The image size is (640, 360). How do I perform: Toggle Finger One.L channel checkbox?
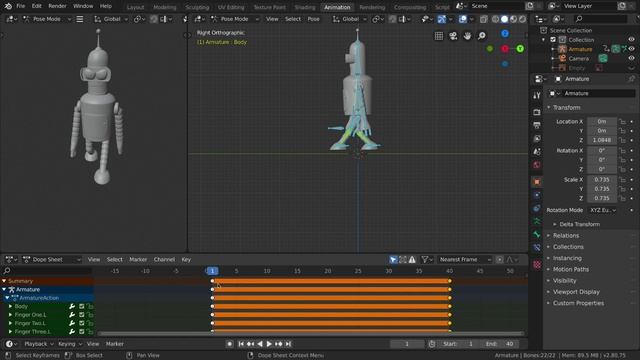coord(82,315)
